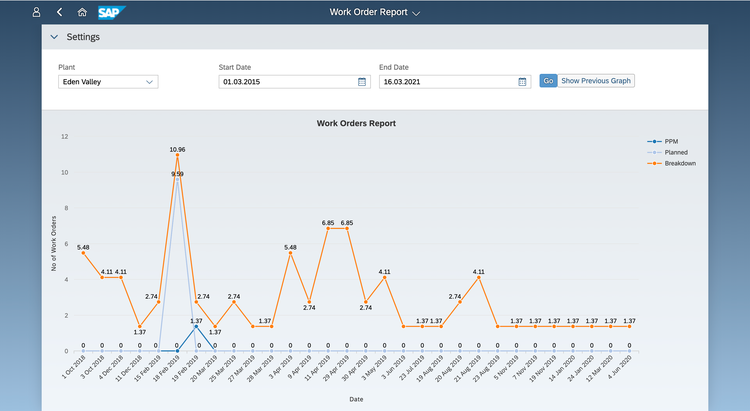This screenshot has height=411, width=750.
Task: Click the 18 Feb 2019 axis label
Action: click(x=166, y=368)
